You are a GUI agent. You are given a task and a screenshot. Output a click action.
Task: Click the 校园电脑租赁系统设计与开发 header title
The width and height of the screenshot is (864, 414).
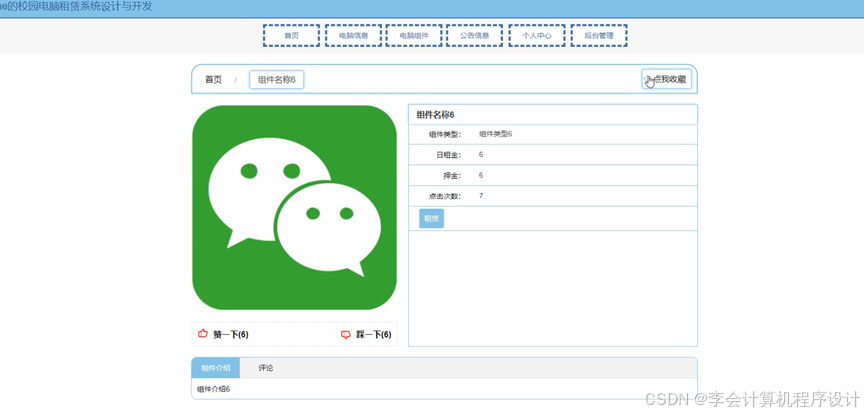(77, 7)
